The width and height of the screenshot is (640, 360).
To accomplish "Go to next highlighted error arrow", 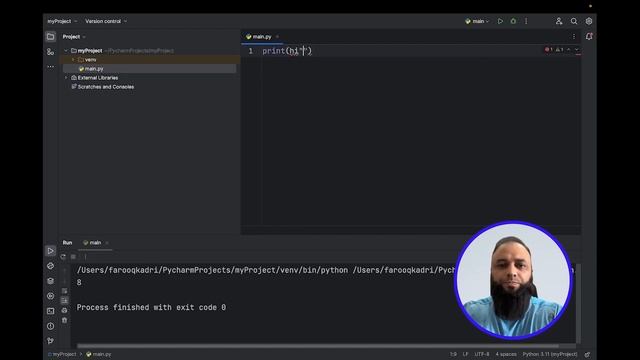I will coord(576,50).
